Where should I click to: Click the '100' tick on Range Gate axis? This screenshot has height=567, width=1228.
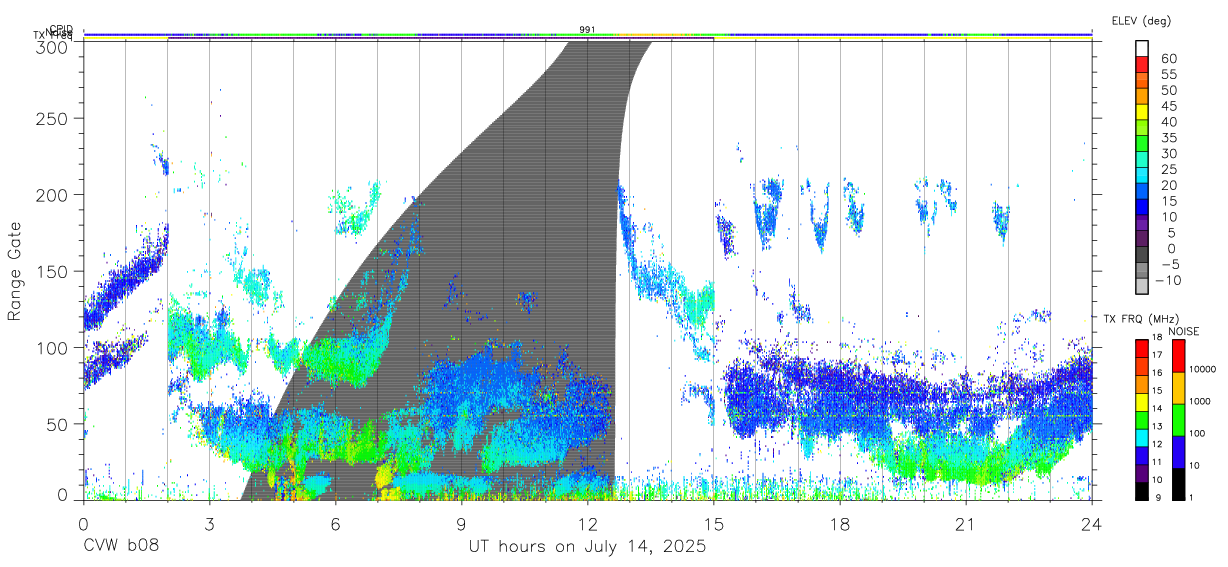[x=54, y=347]
